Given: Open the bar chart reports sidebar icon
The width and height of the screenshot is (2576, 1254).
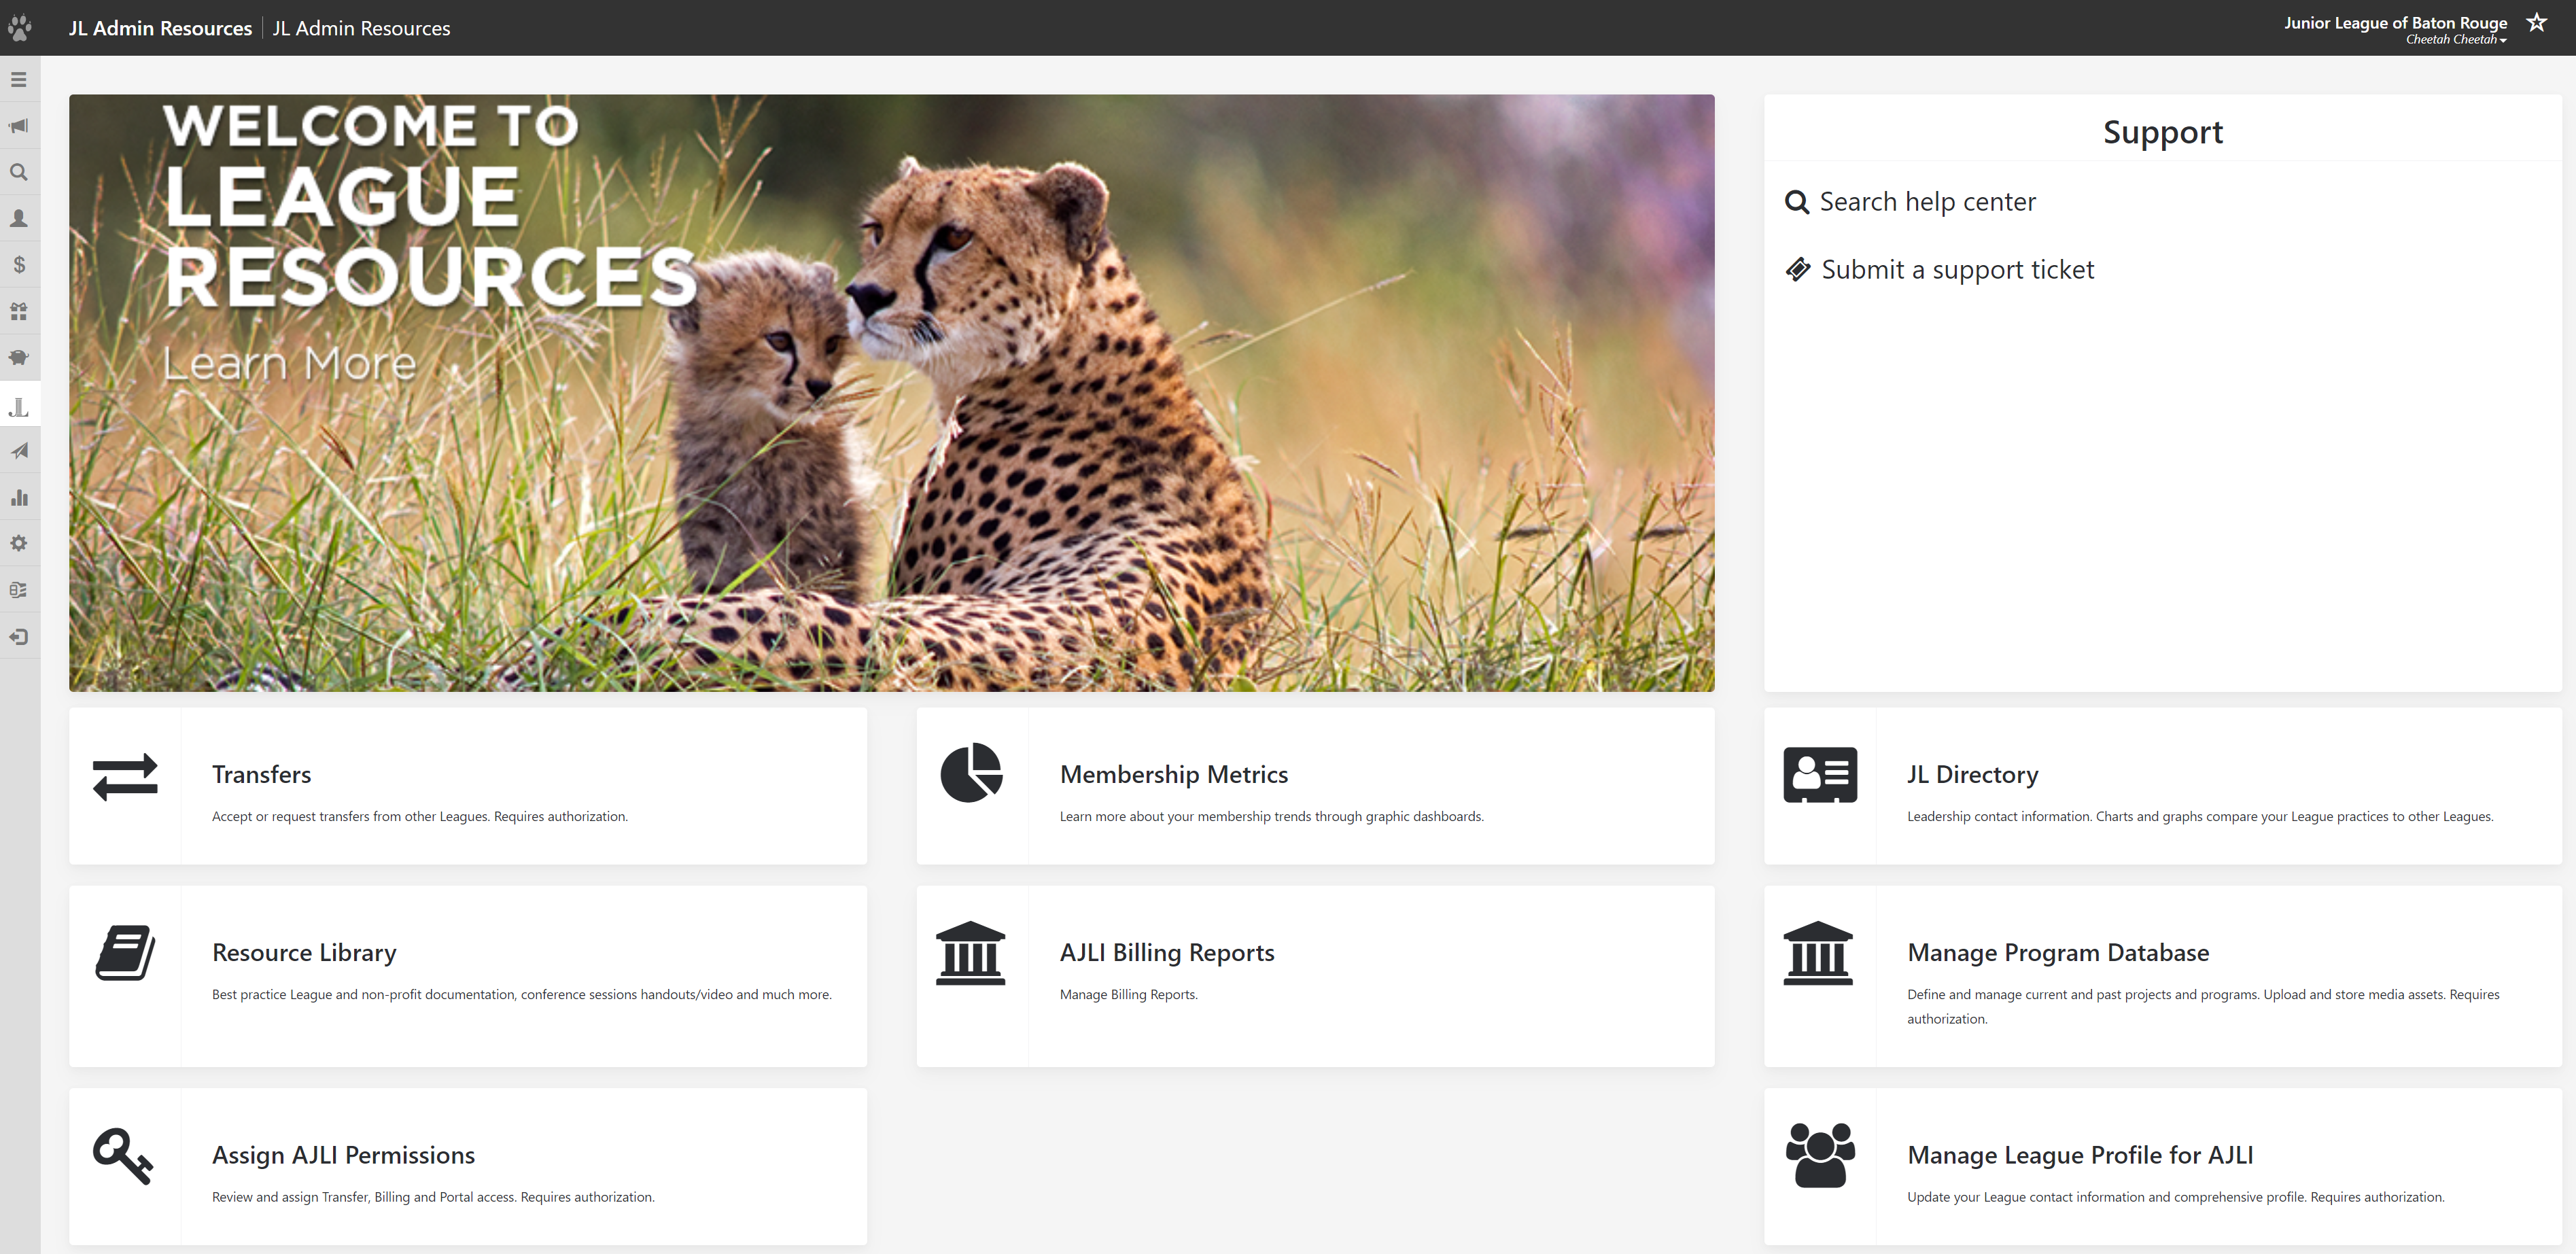Looking at the screenshot, I should [x=19, y=497].
